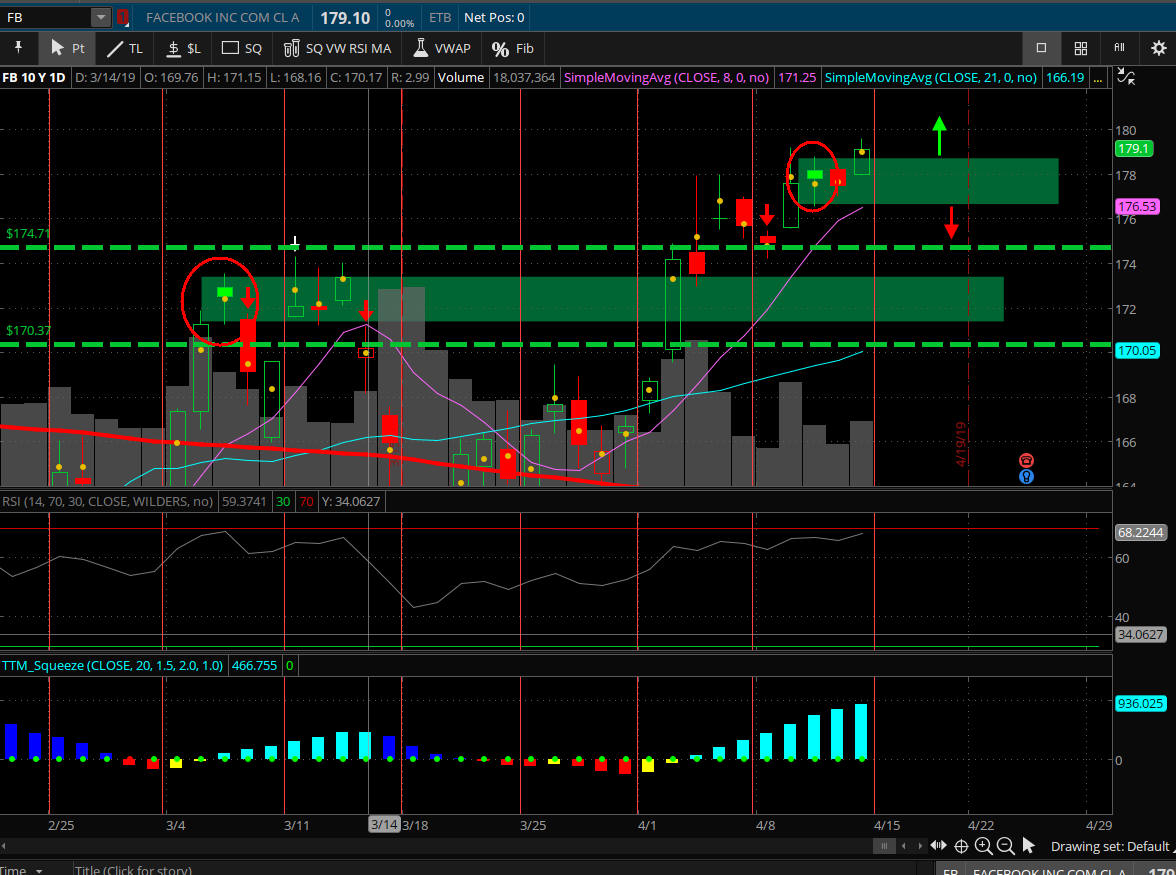Click the zoom in magnifier icon
Screen dimensions: 1176x875
(x=983, y=846)
